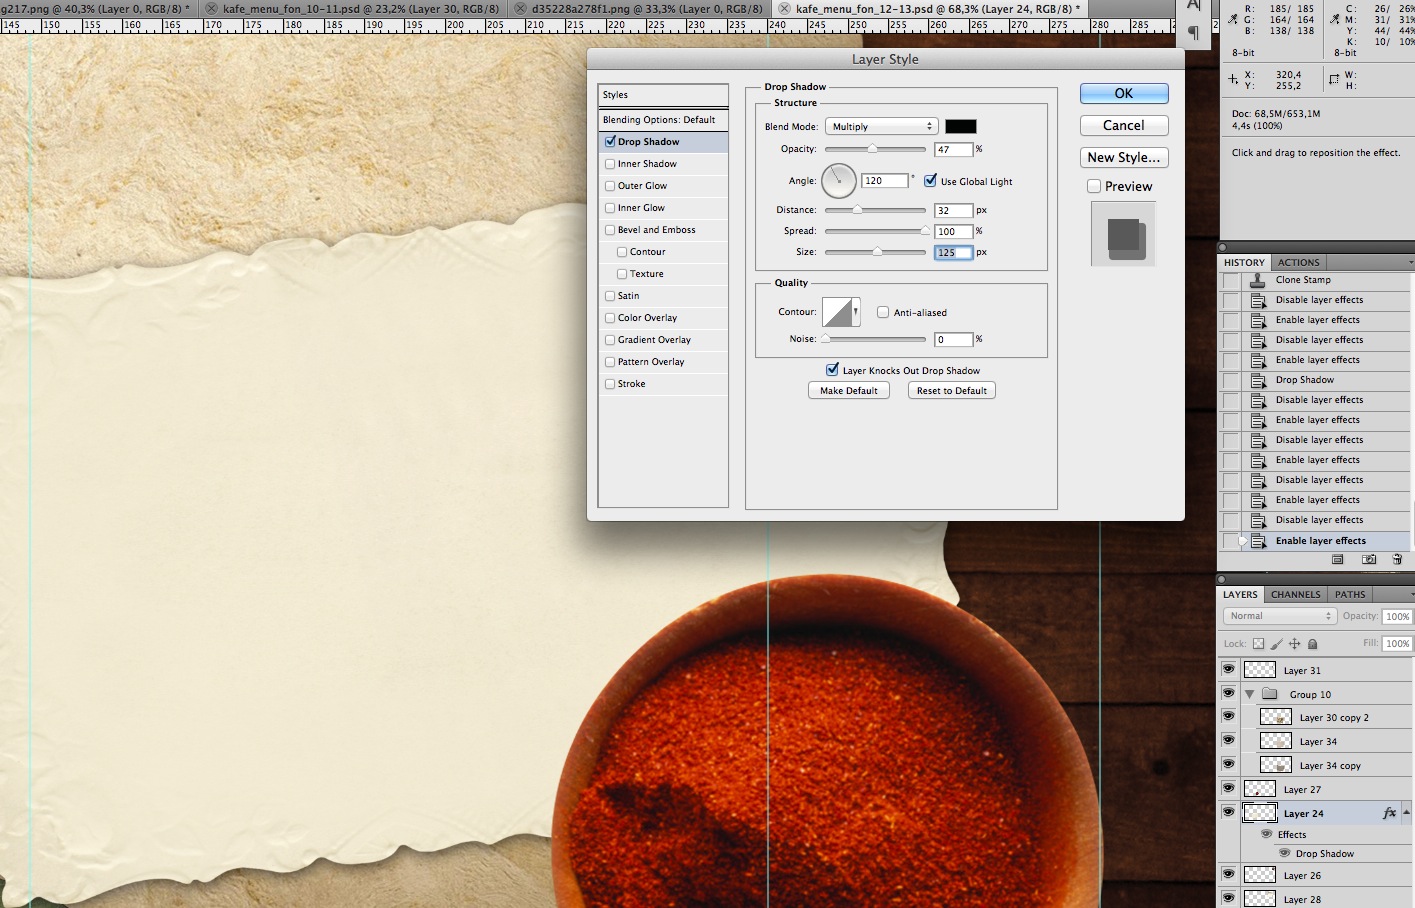Click Reset to Default button
The image size is (1415, 908).
point(952,391)
